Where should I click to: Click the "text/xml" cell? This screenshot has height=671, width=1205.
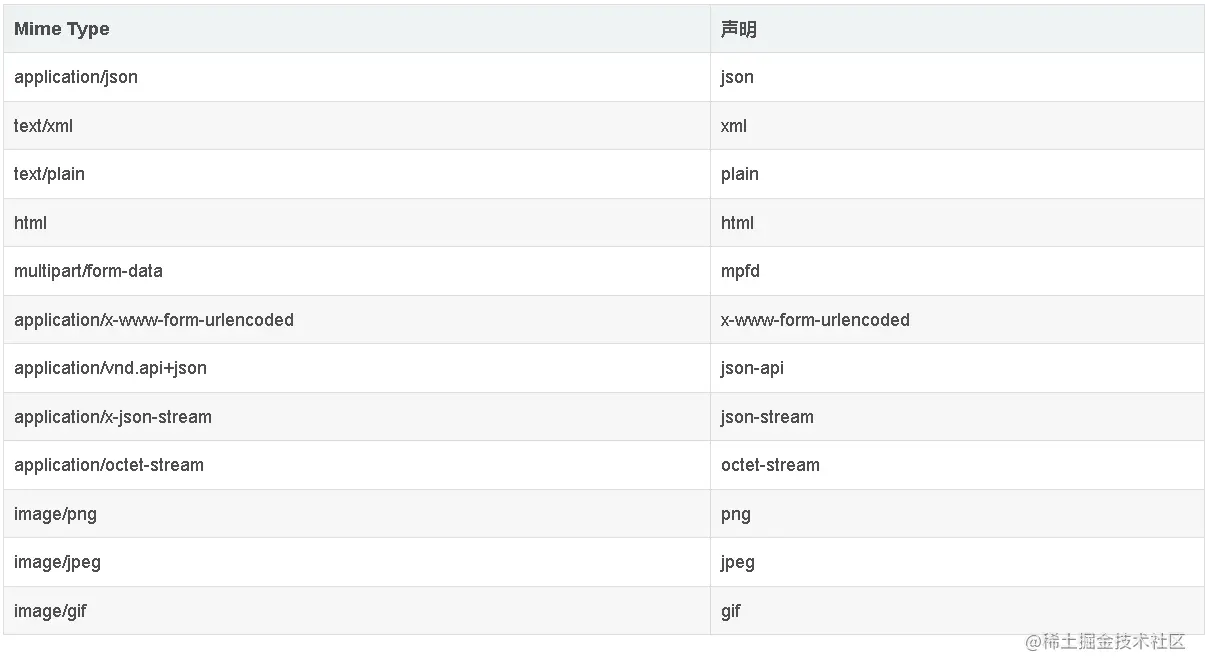point(44,126)
